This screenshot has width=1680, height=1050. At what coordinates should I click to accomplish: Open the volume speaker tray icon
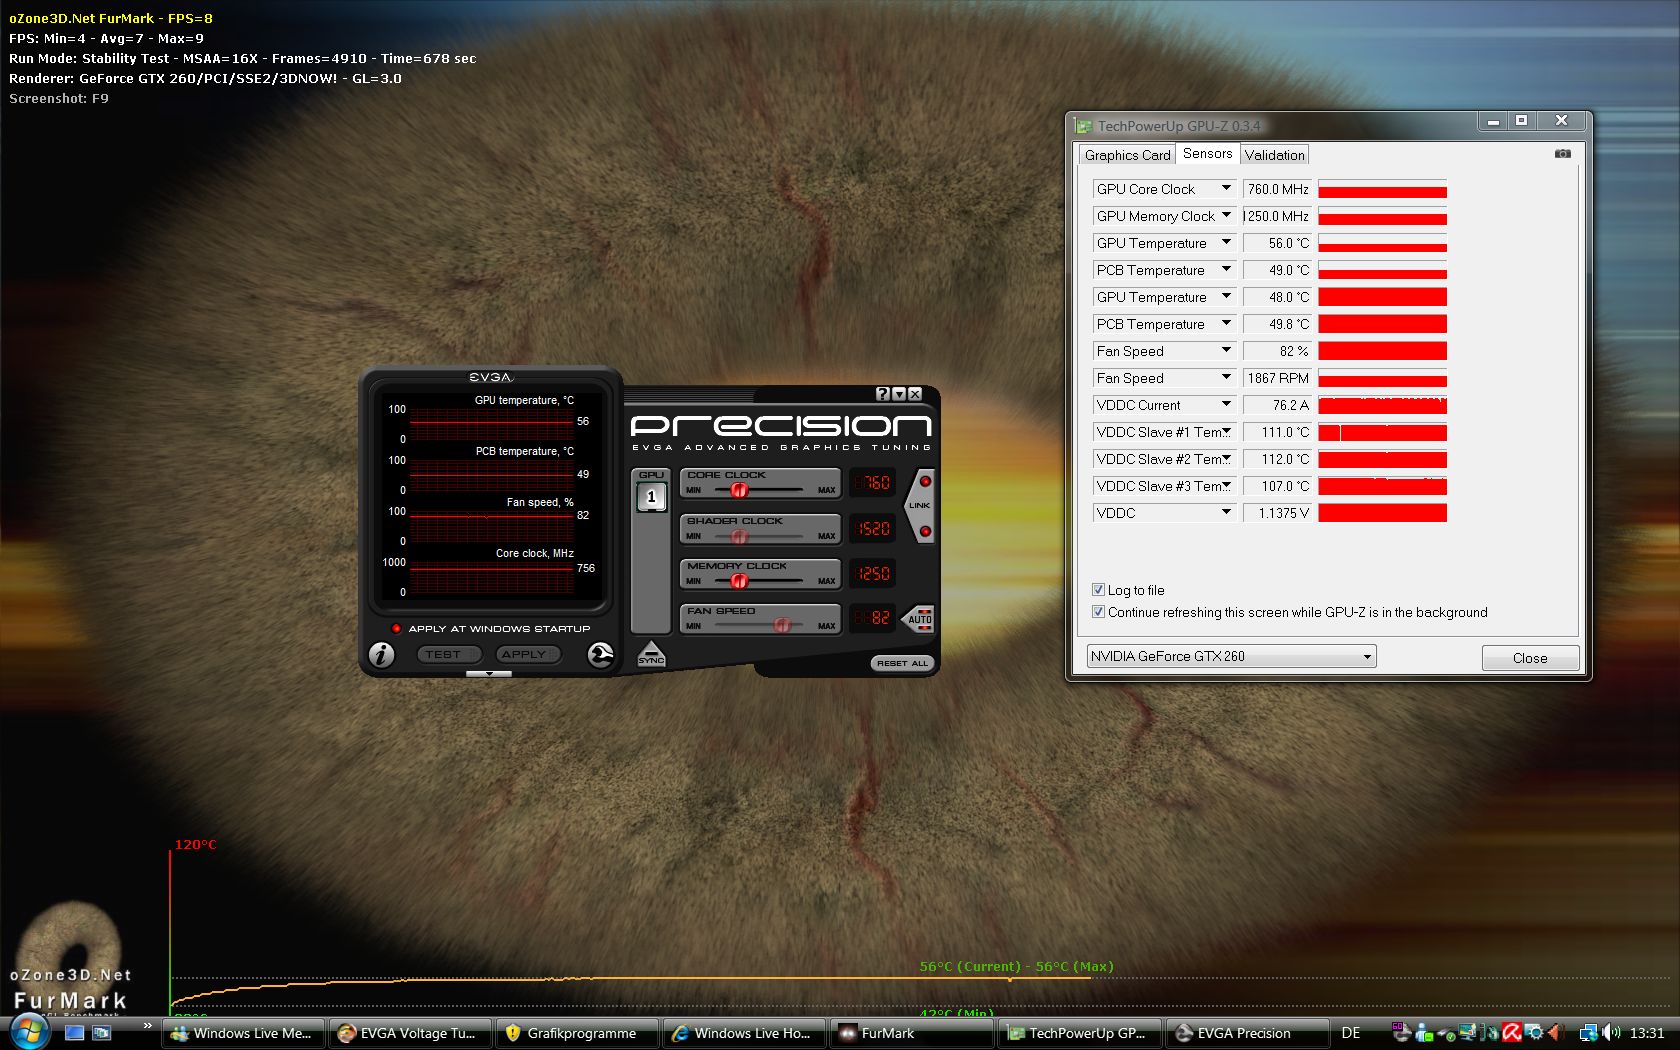point(1611,1033)
